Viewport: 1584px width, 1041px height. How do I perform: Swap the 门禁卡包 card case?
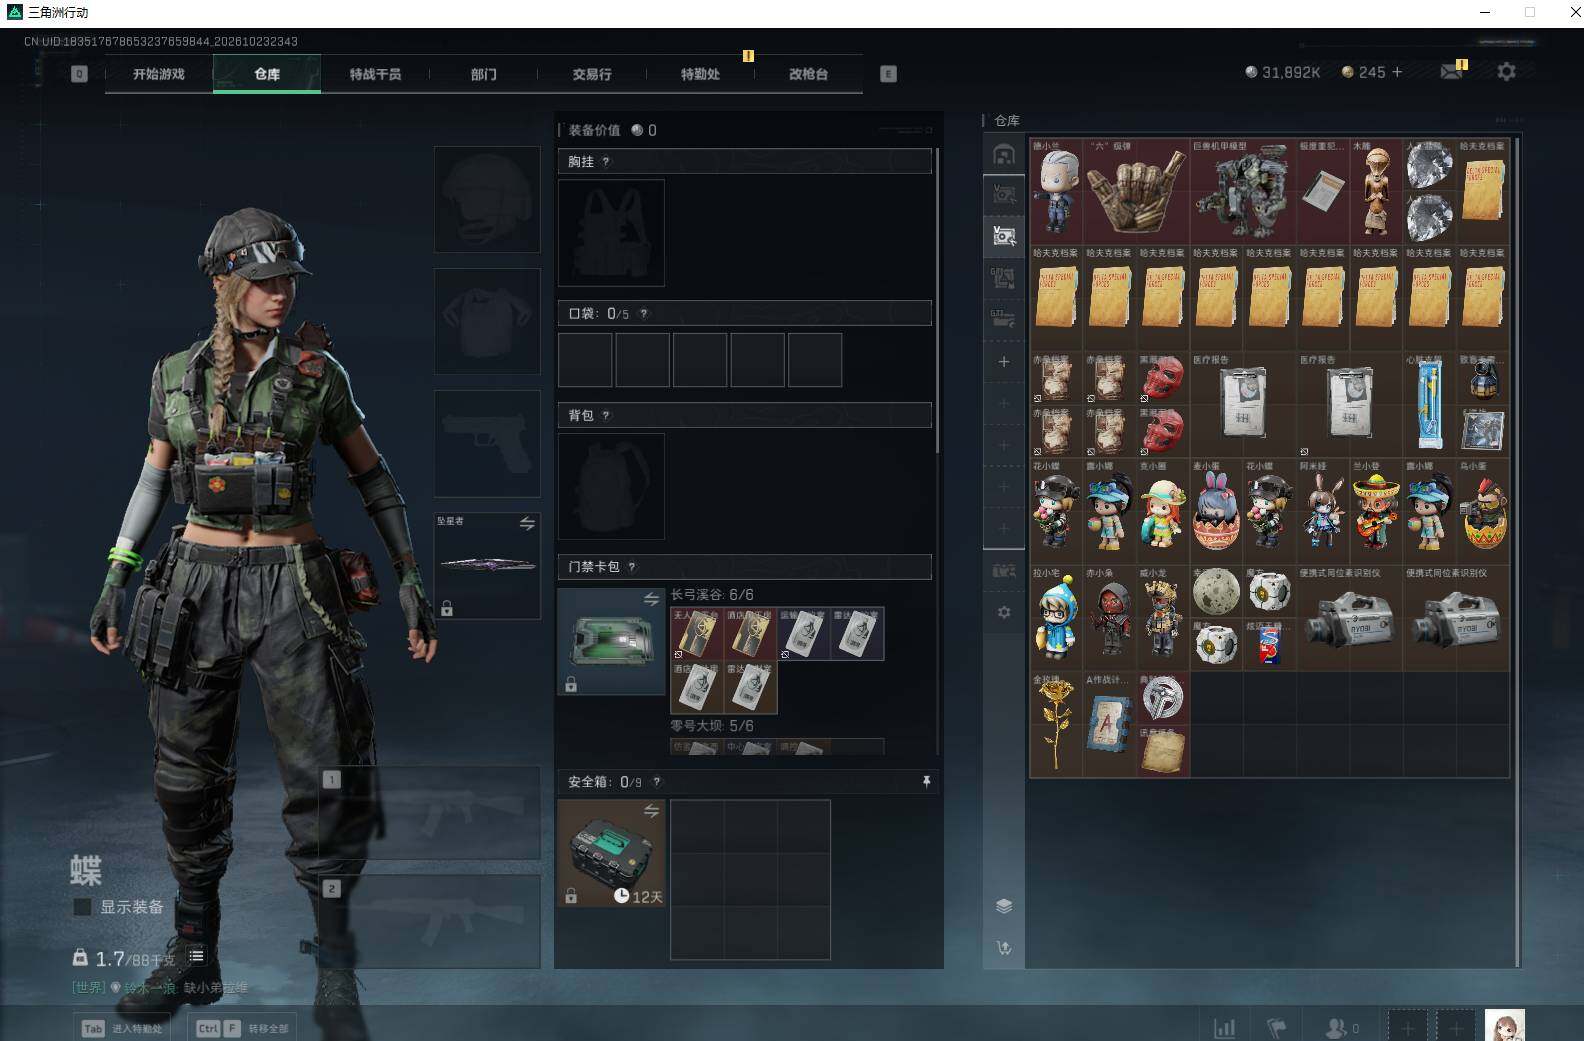point(651,599)
